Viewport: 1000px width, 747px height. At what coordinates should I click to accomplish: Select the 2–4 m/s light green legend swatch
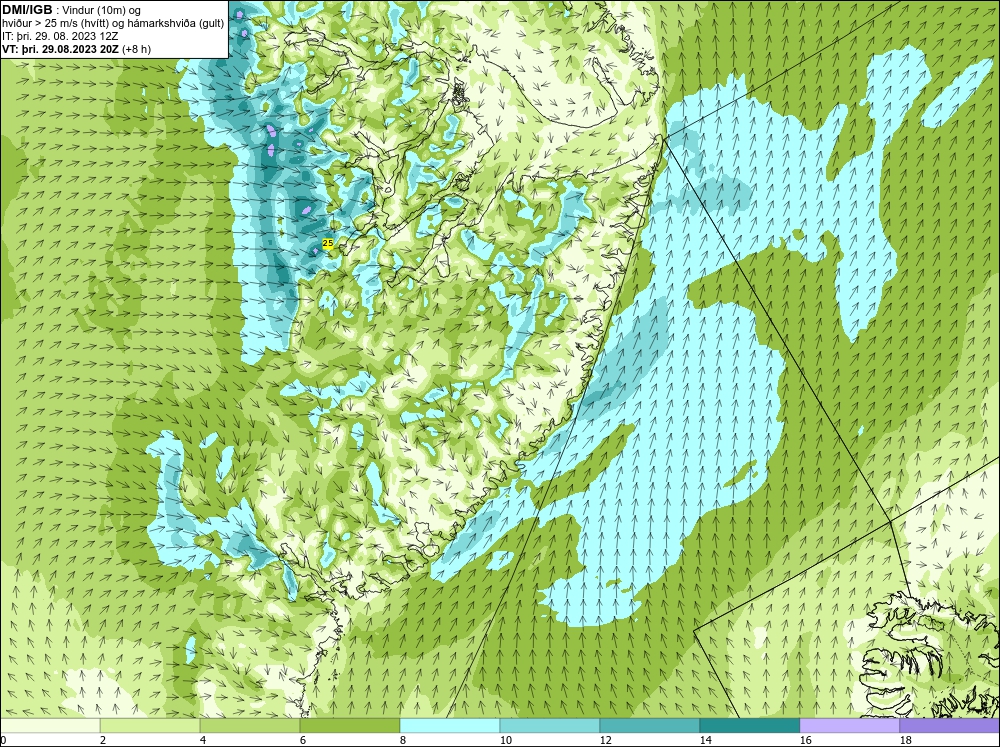(150, 725)
